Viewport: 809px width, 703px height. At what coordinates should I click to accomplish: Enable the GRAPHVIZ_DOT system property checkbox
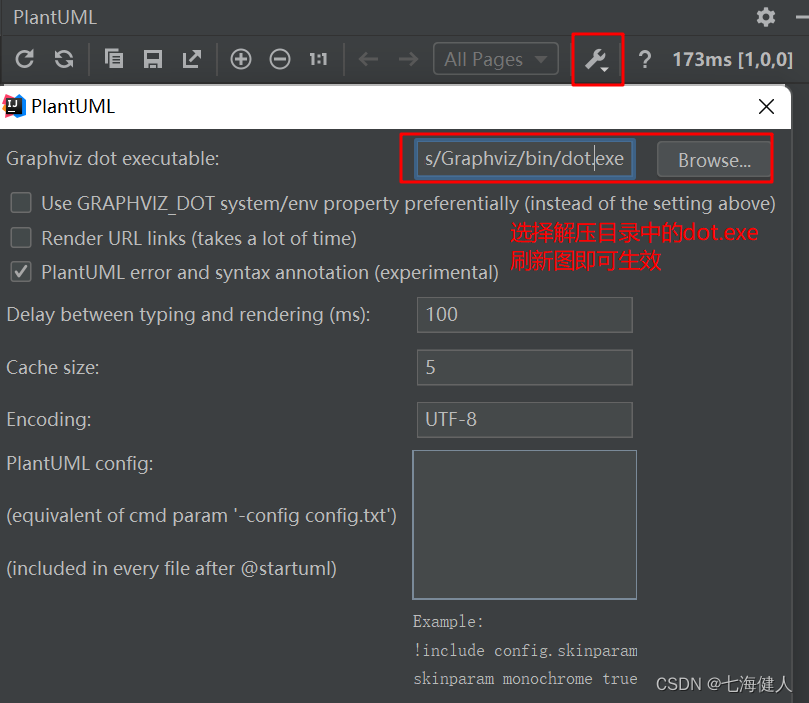click(20, 203)
